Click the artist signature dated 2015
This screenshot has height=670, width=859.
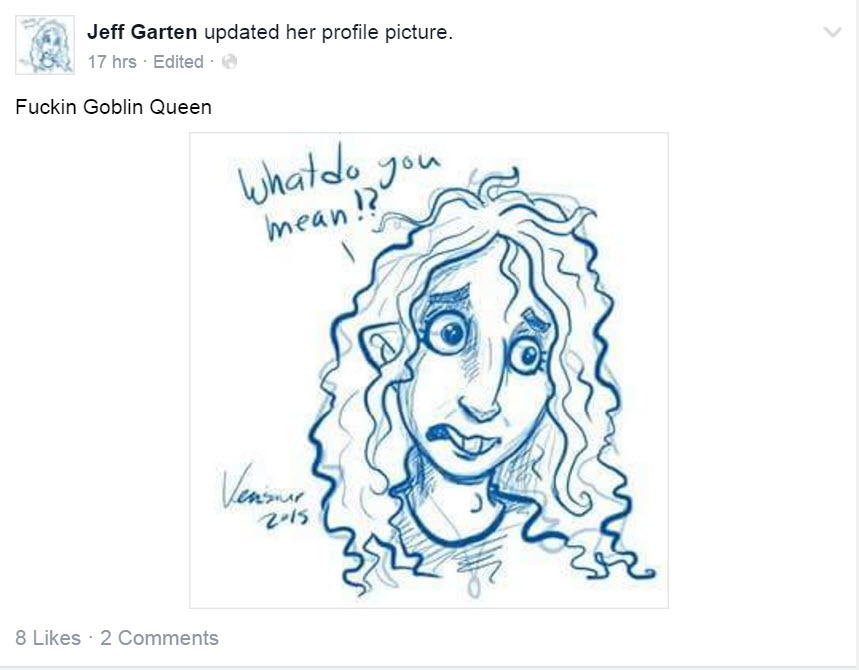point(265,496)
